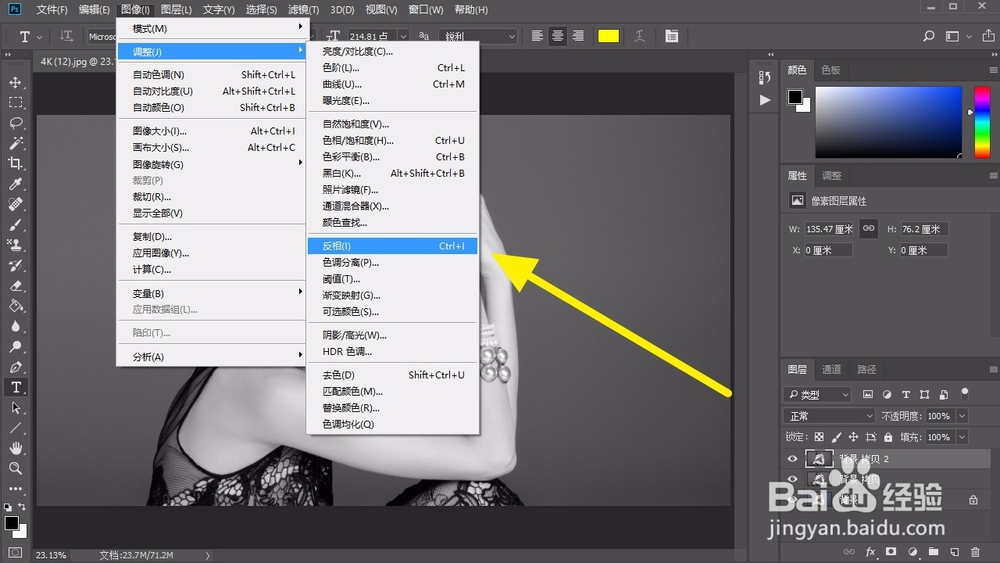Click the foreground color swatch in toolbar
The image size is (1000, 563).
pos(11,523)
